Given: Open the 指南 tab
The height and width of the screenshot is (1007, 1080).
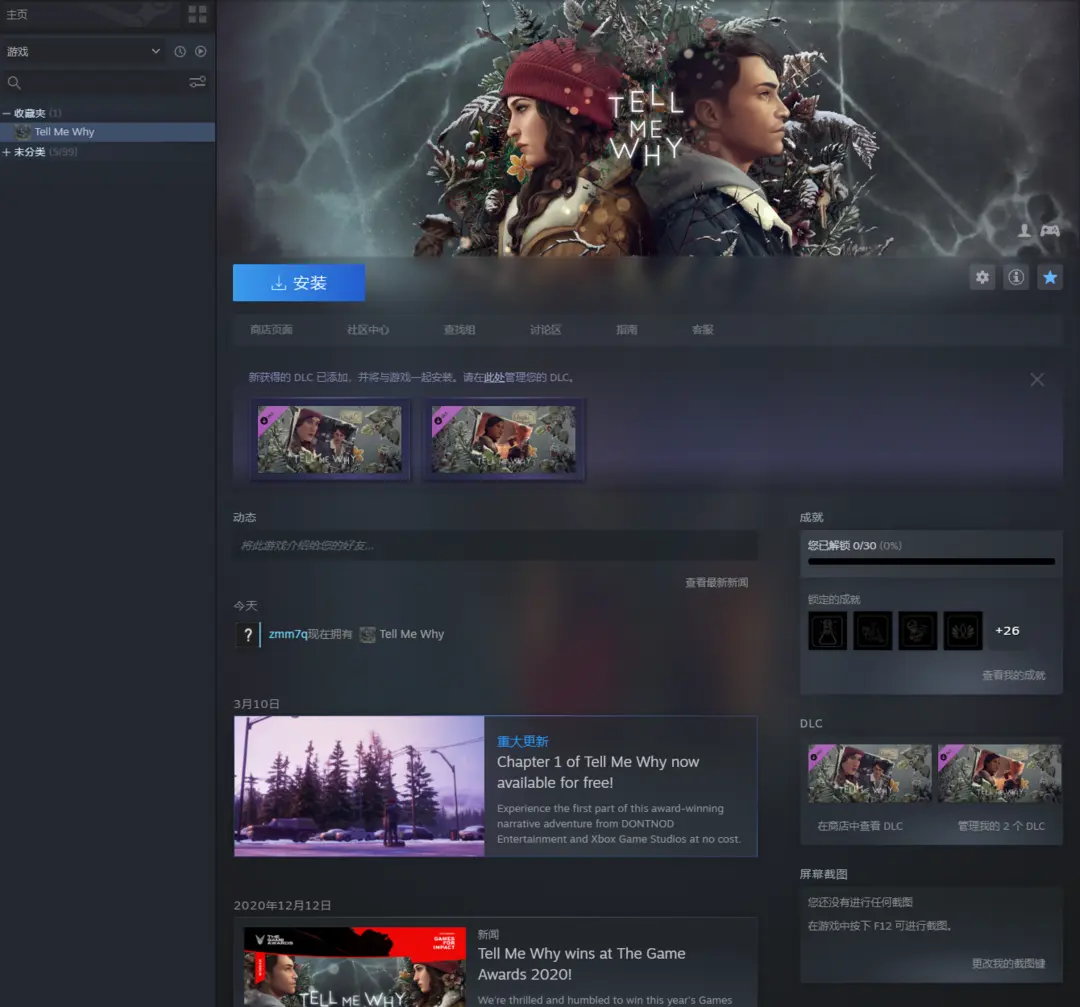Looking at the screenshot, I should click(x=627, y=330).
